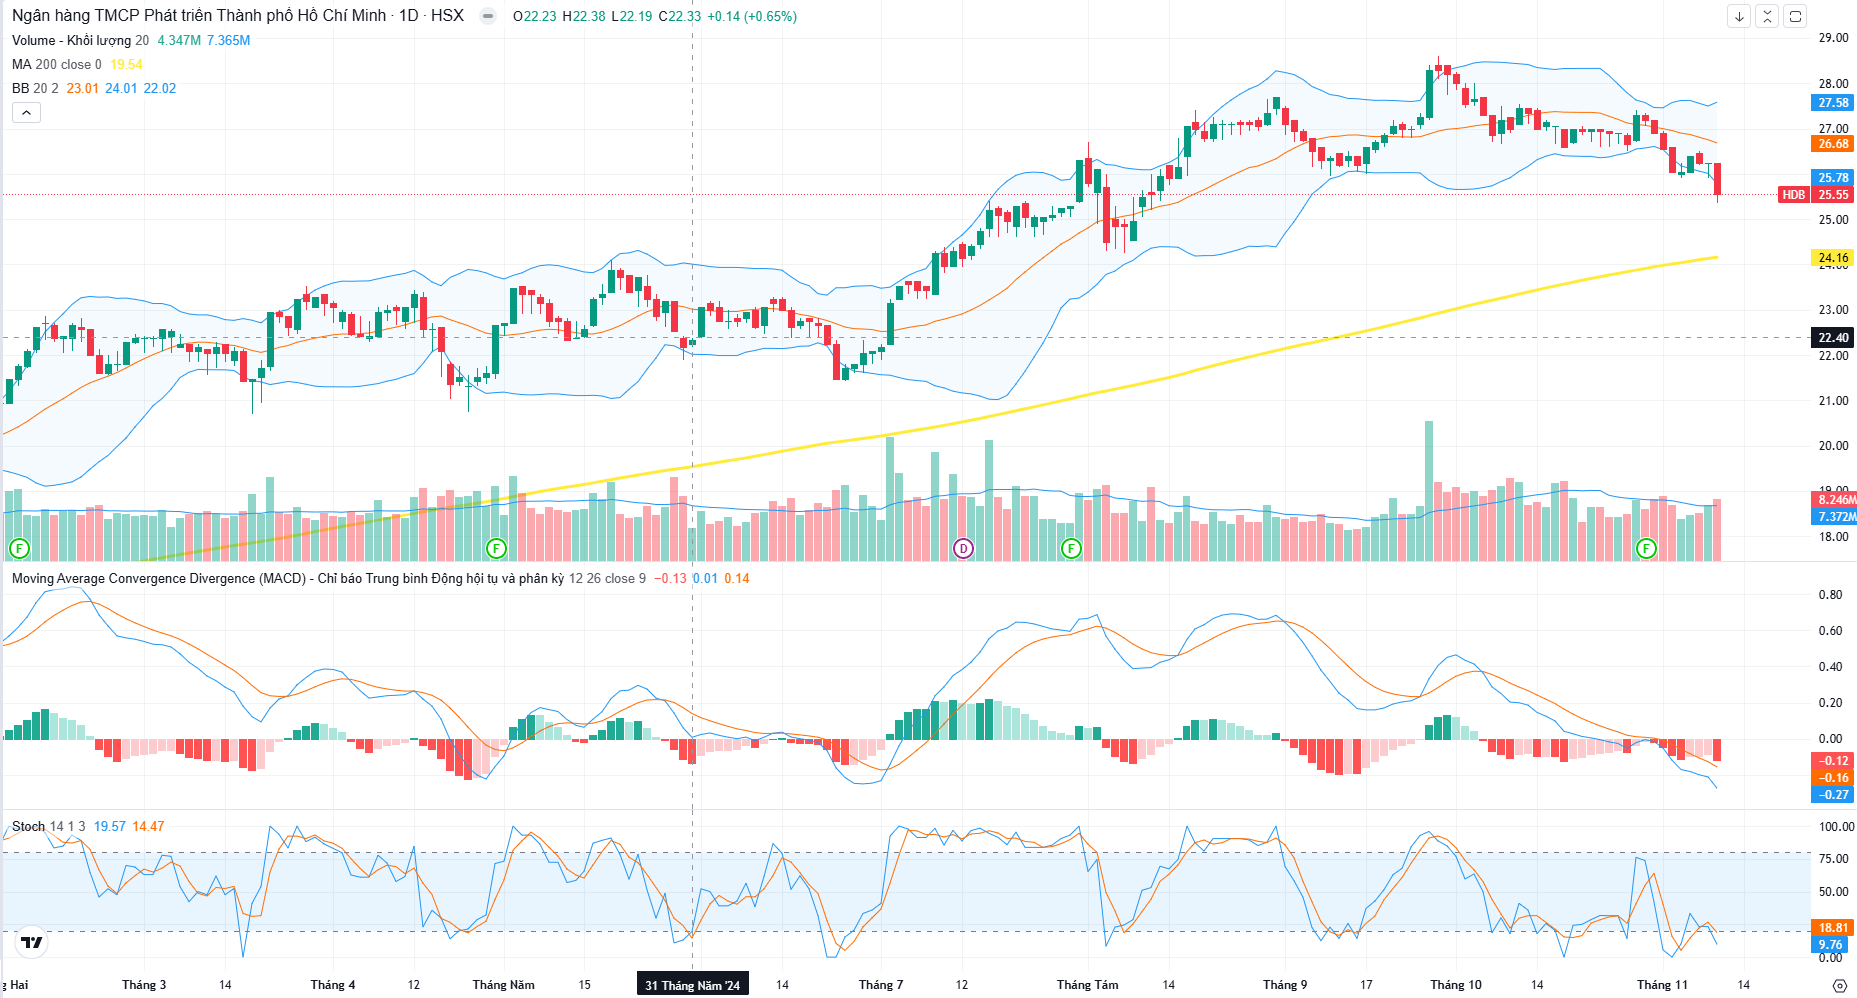The image size is (1857, 998).
Task: Click the orange 18.81 Stoch label
Action: [x=1833, y=928]
